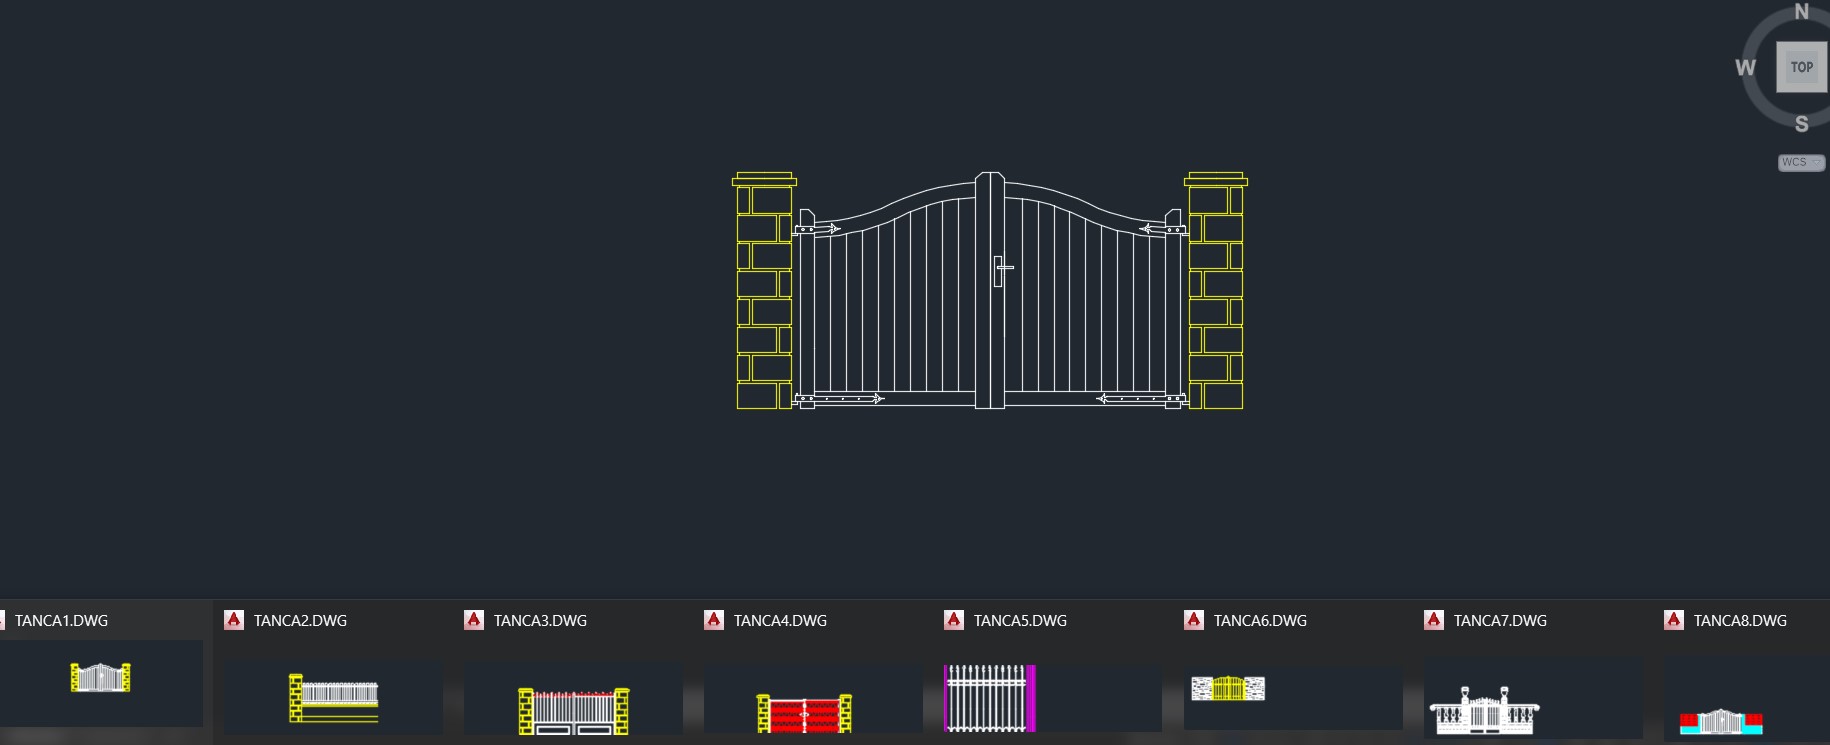Rotate view using the N compass letter
Screen dimensions: 1830x745
[1801, 12]
